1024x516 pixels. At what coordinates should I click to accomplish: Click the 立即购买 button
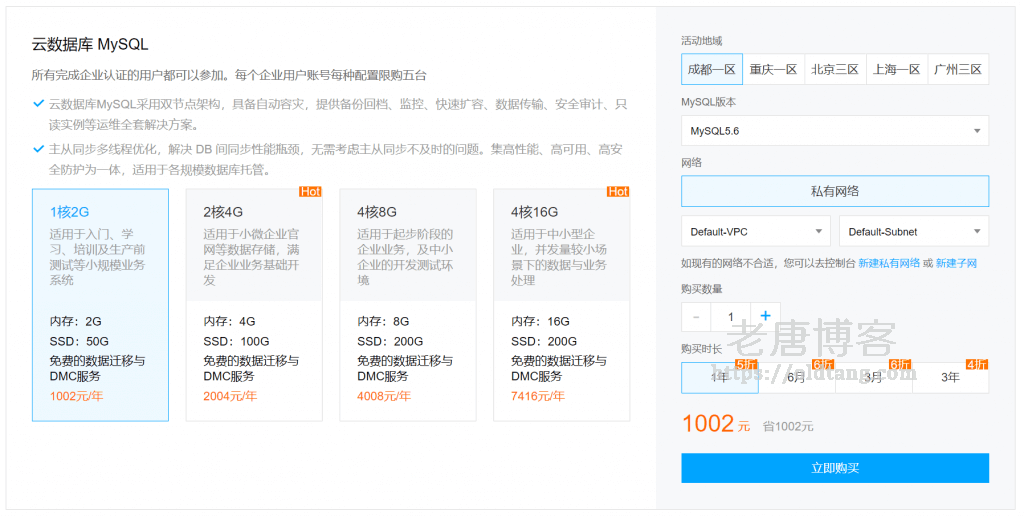(x=835, y=468)
